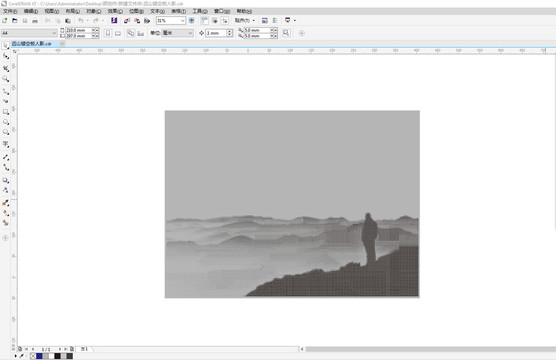Screen dimensions: 556x360
Task: Click the nudge distance input field
Action: (x=216, y=33)
